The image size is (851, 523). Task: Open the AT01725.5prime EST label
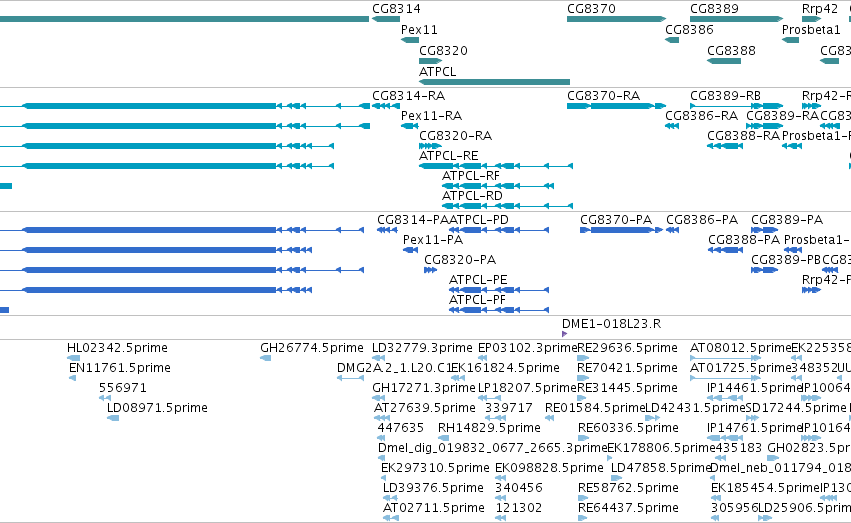coord(740,368)
